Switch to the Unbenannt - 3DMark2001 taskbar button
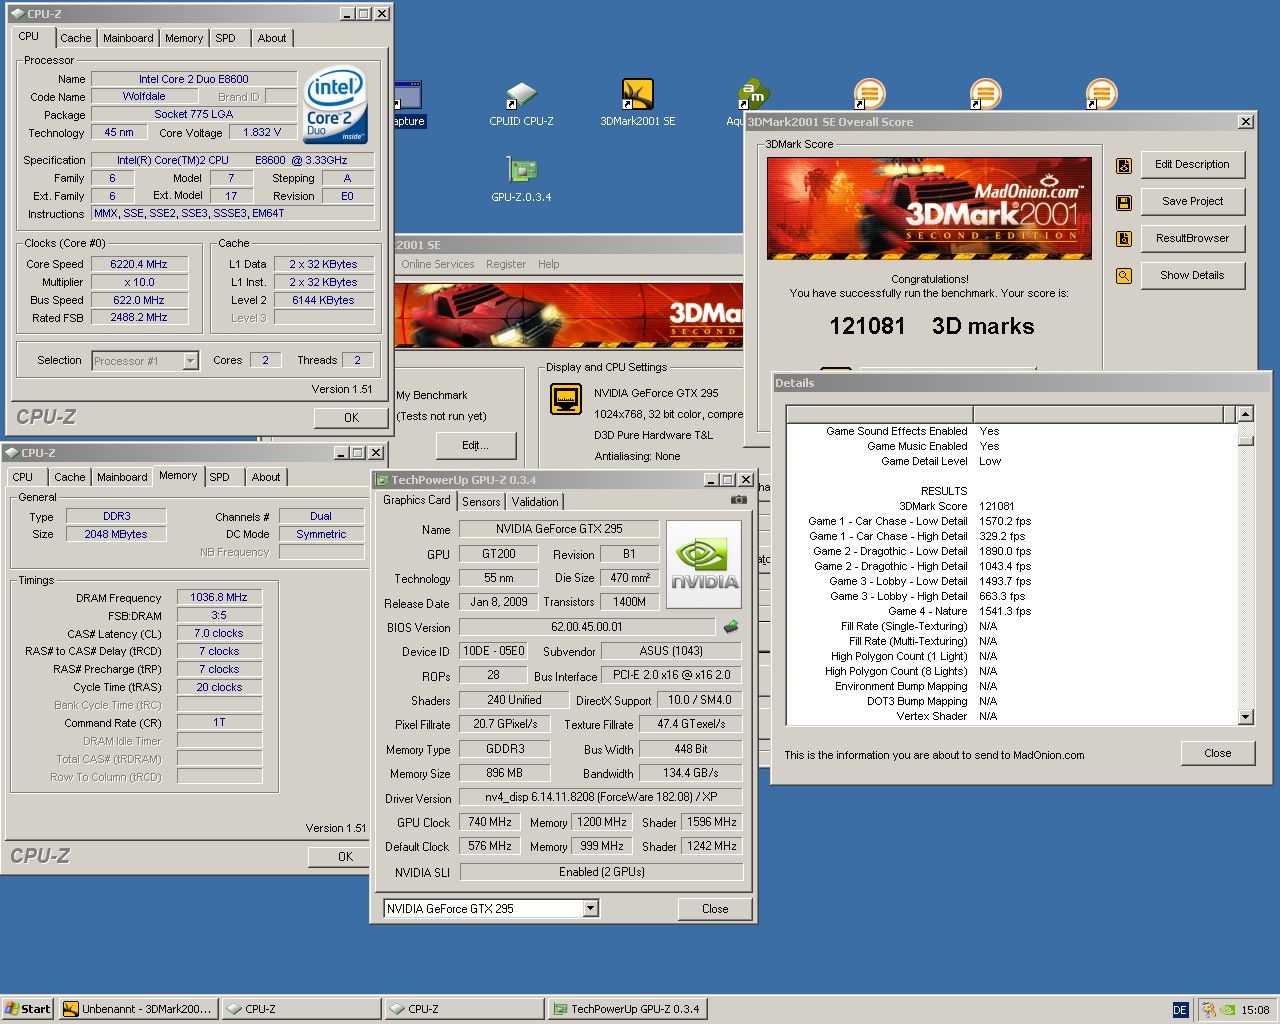Viewport: 1280px width, 1024px height. tap(137, 1009)
